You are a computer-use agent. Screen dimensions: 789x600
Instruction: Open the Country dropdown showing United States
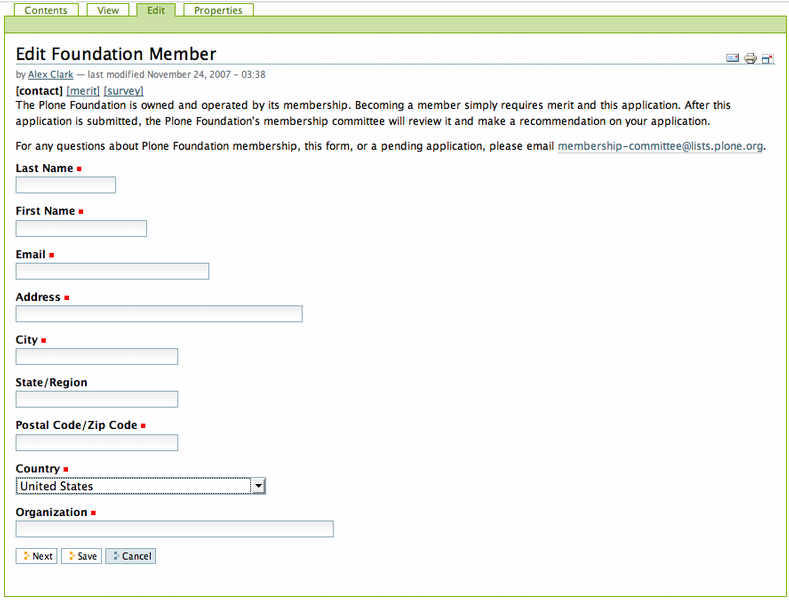tap(141, 486)
